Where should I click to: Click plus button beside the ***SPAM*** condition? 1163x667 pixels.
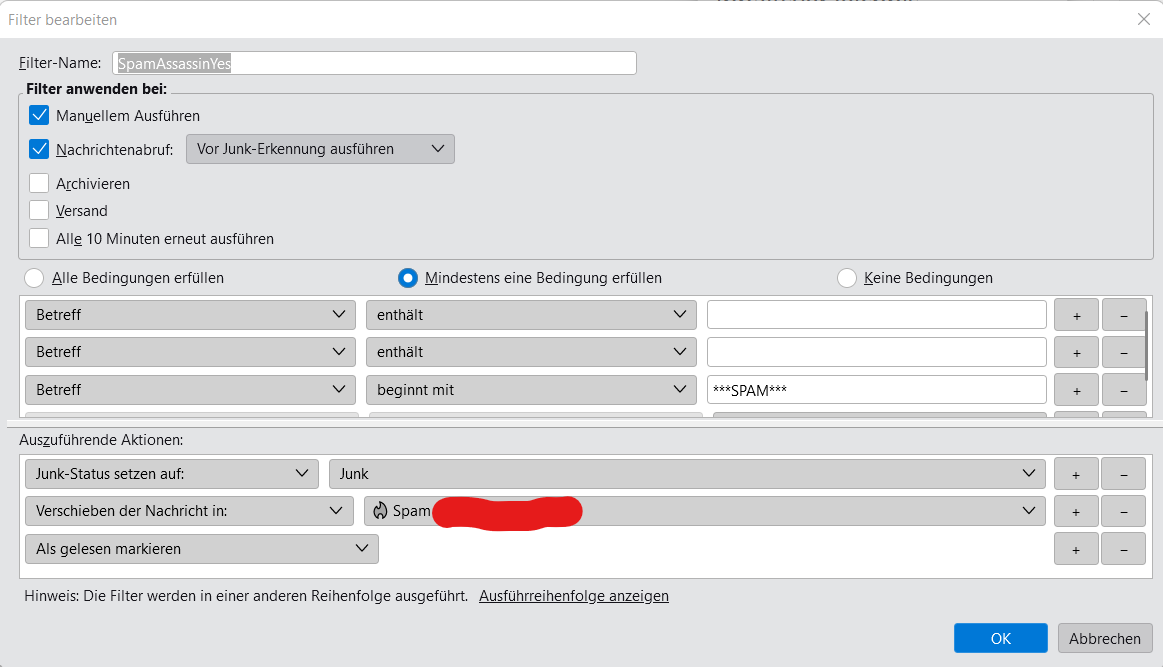(1076, 389)
